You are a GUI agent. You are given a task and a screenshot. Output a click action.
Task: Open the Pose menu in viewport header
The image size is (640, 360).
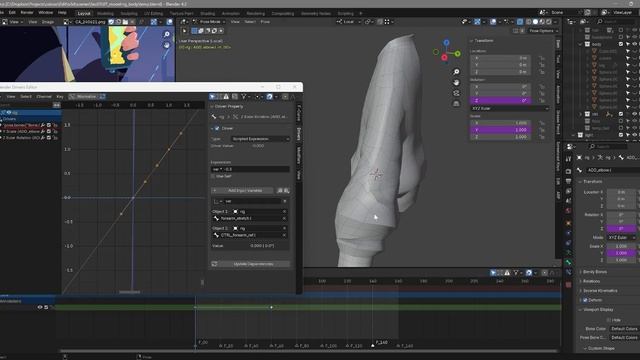click(265, 22)
